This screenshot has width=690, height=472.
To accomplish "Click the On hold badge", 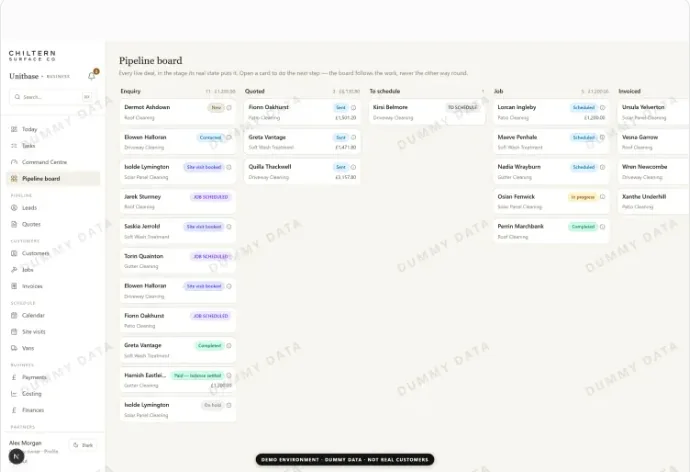I will coord(213,405).
